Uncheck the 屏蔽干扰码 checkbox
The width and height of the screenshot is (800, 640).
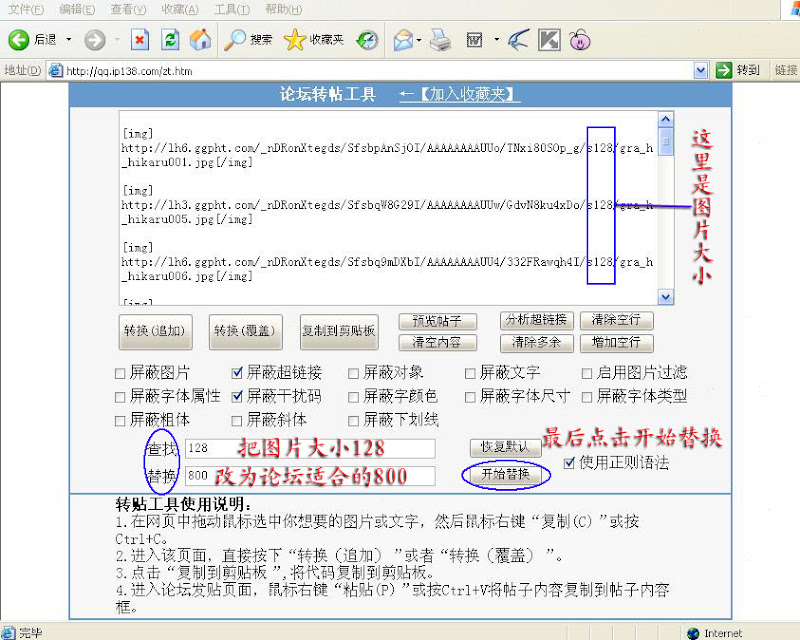[x=237, y=397]
